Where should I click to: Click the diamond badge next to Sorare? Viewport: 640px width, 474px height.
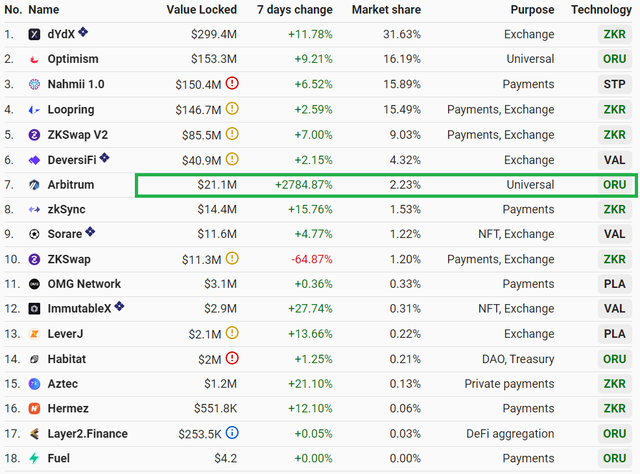pyautogui.click(x=90, y=231)
